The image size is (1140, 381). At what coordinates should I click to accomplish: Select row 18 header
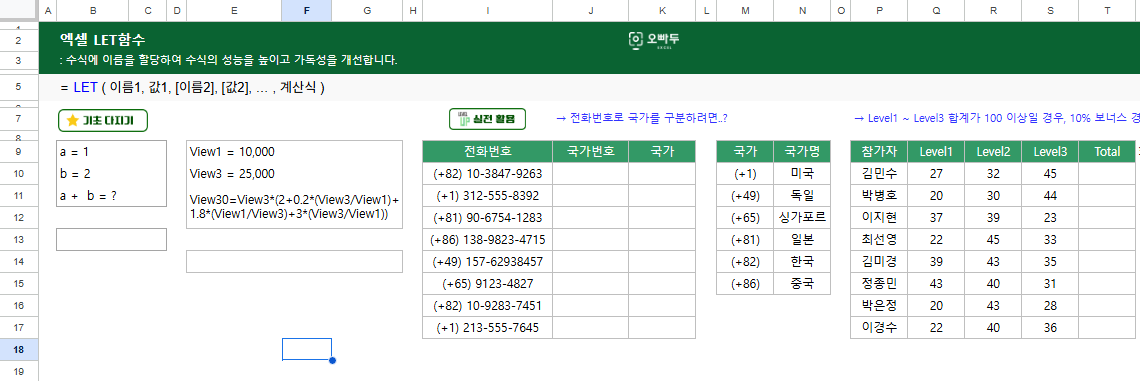pos(19,350)
